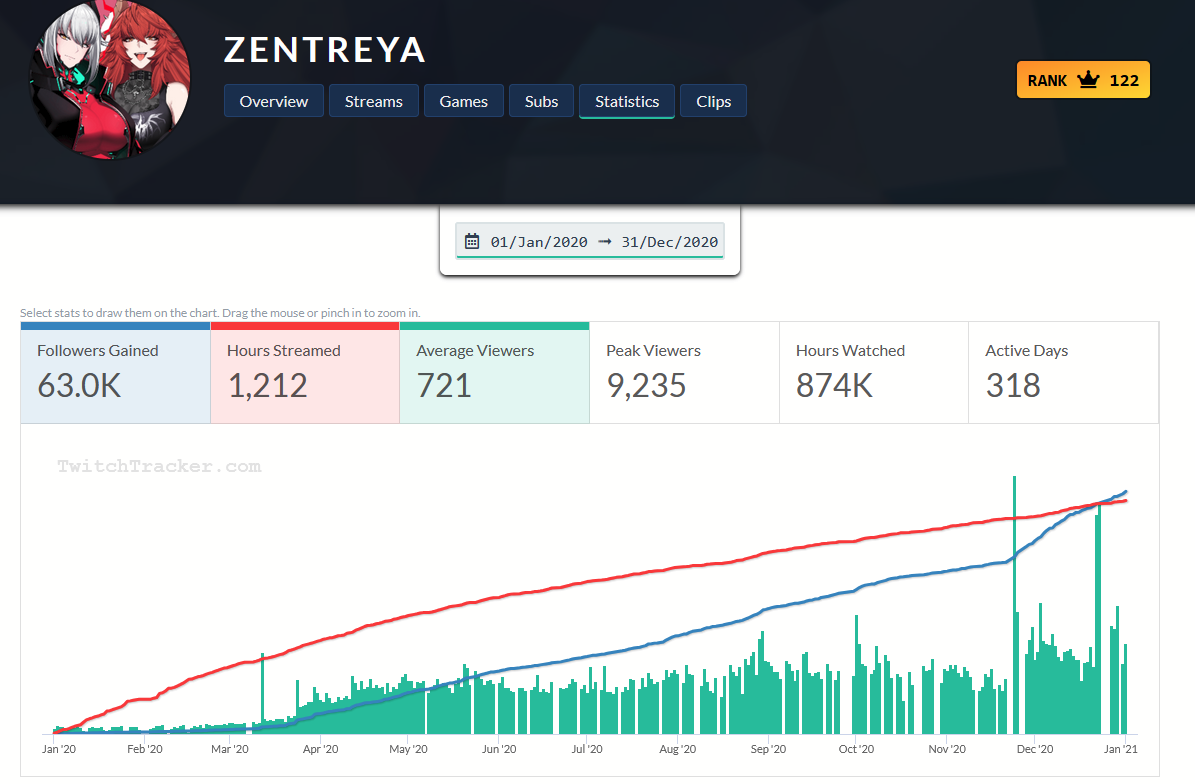The image size is (1195, 784).
Task: Click the calendar icon in date range
Action: 472,242
